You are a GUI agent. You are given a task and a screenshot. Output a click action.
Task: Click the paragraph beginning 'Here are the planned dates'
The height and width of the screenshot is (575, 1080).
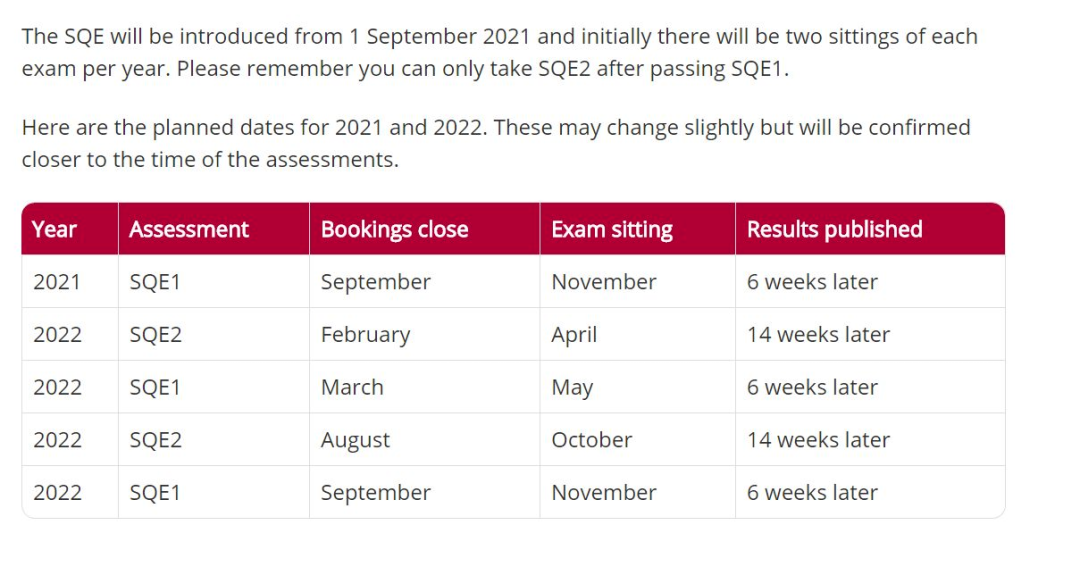tap(496, 143)
